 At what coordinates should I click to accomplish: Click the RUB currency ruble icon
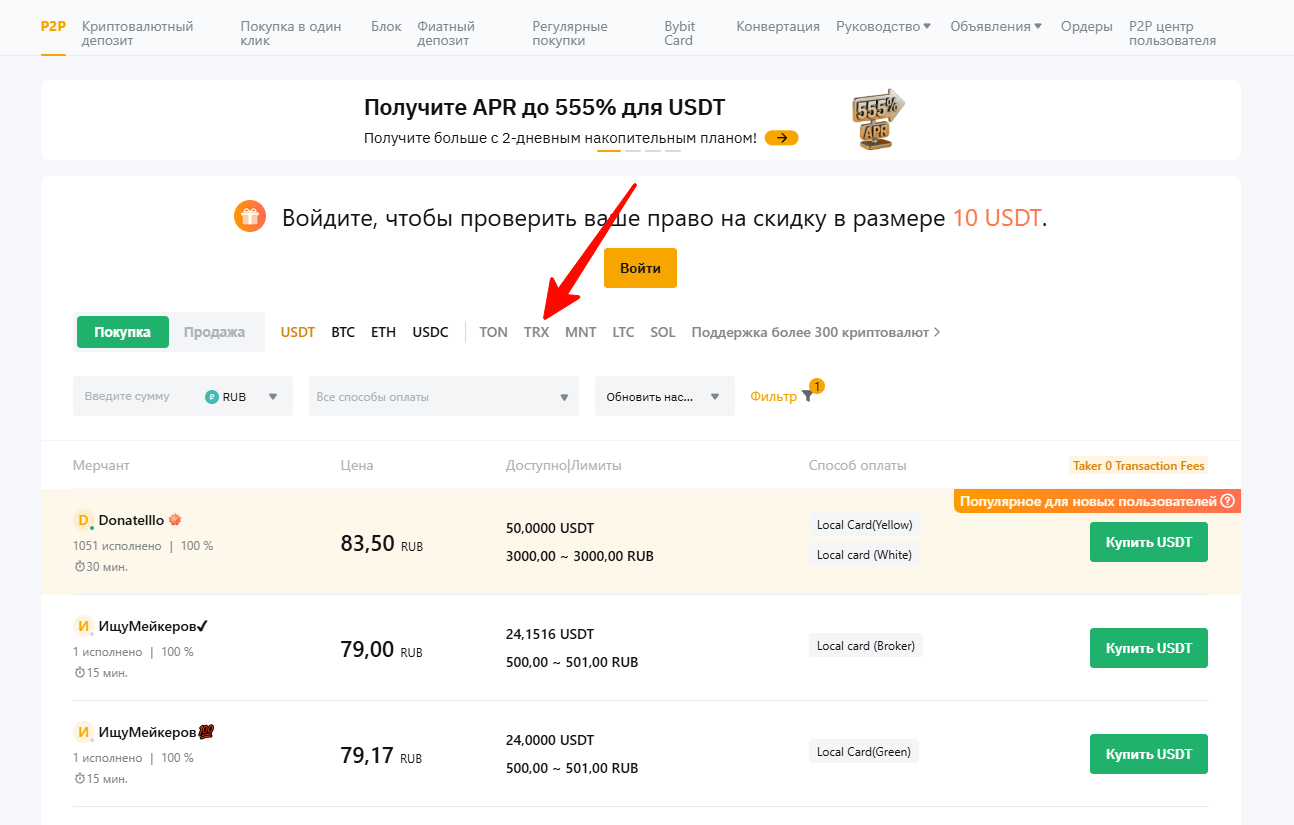coord(211,397)
